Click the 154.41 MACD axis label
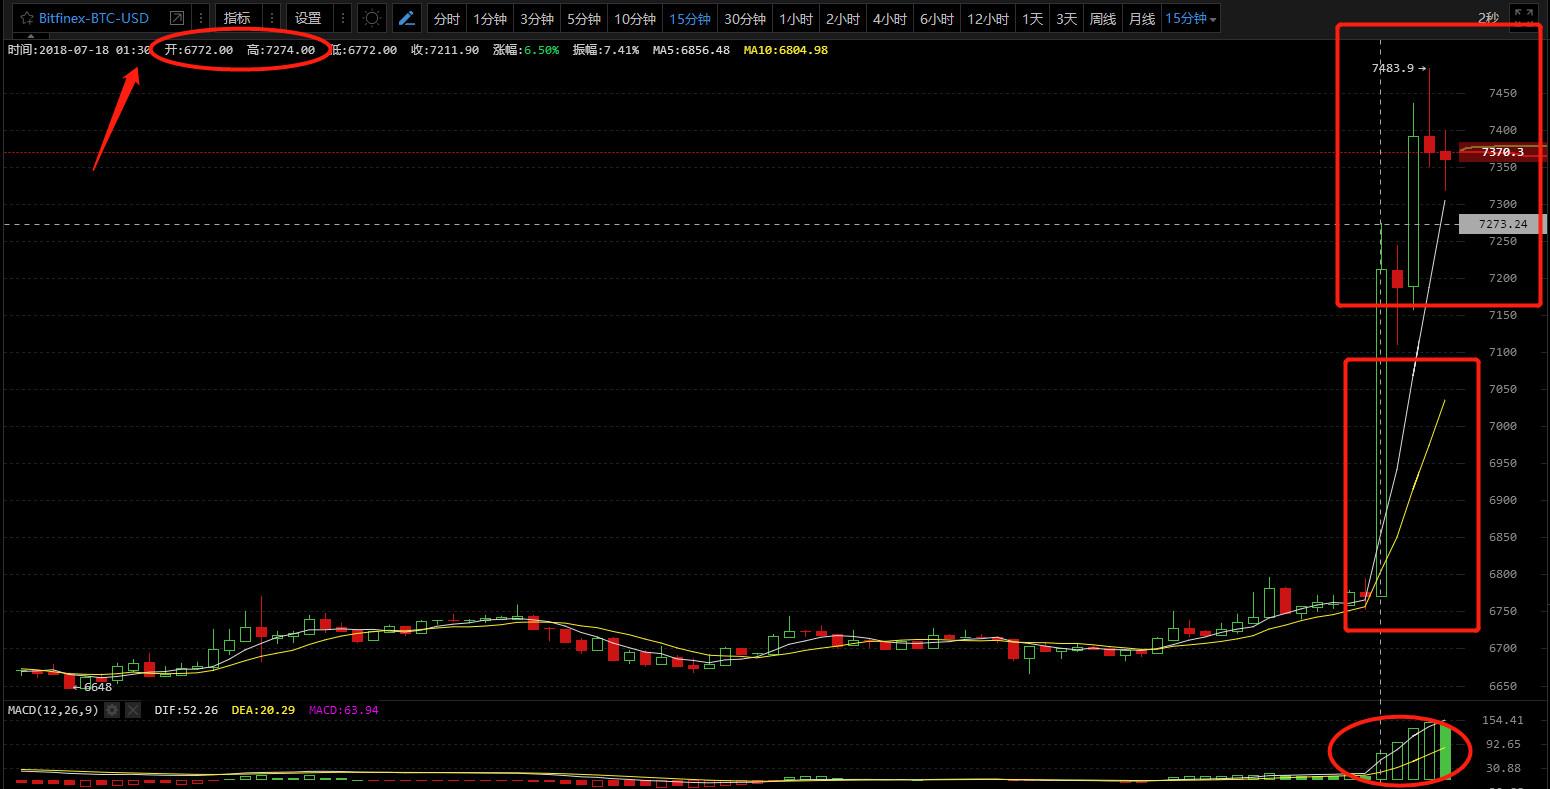The height and width of the screenshot is (789, 1550). 1503,720
